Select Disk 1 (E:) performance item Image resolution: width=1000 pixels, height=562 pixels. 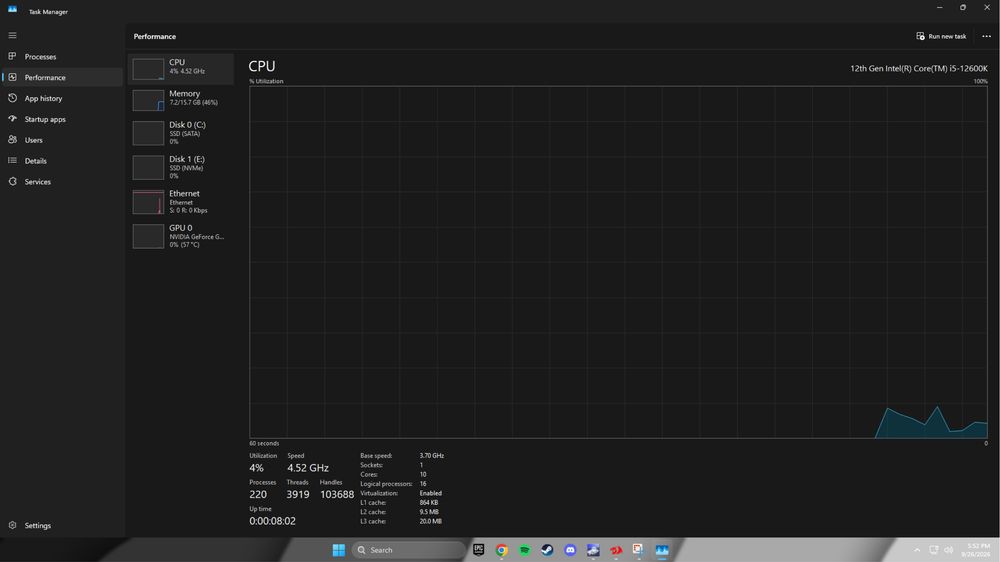[x=181, y=167]
